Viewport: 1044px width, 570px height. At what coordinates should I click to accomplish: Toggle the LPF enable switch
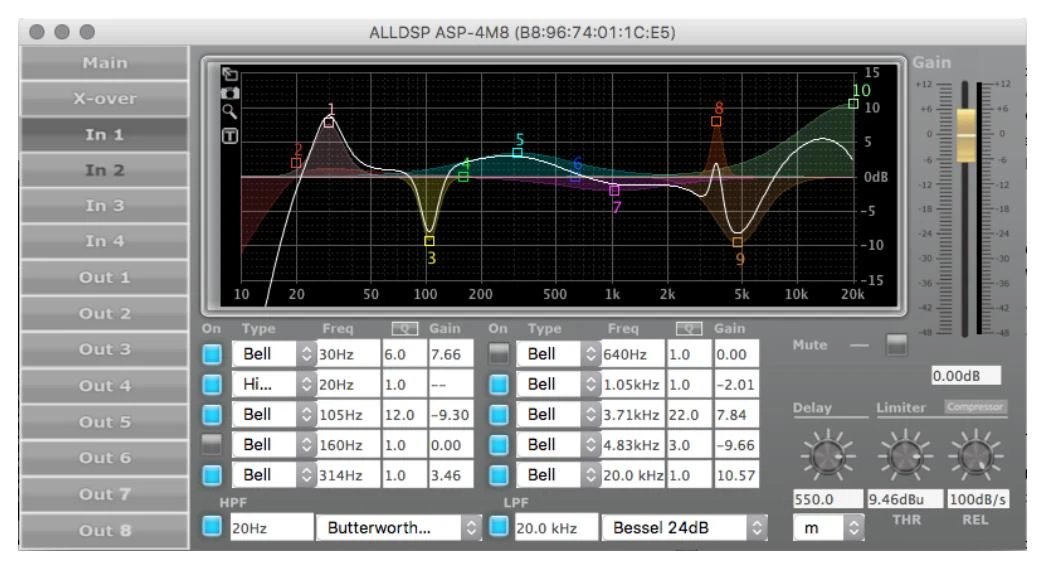(x=499, y=527)
